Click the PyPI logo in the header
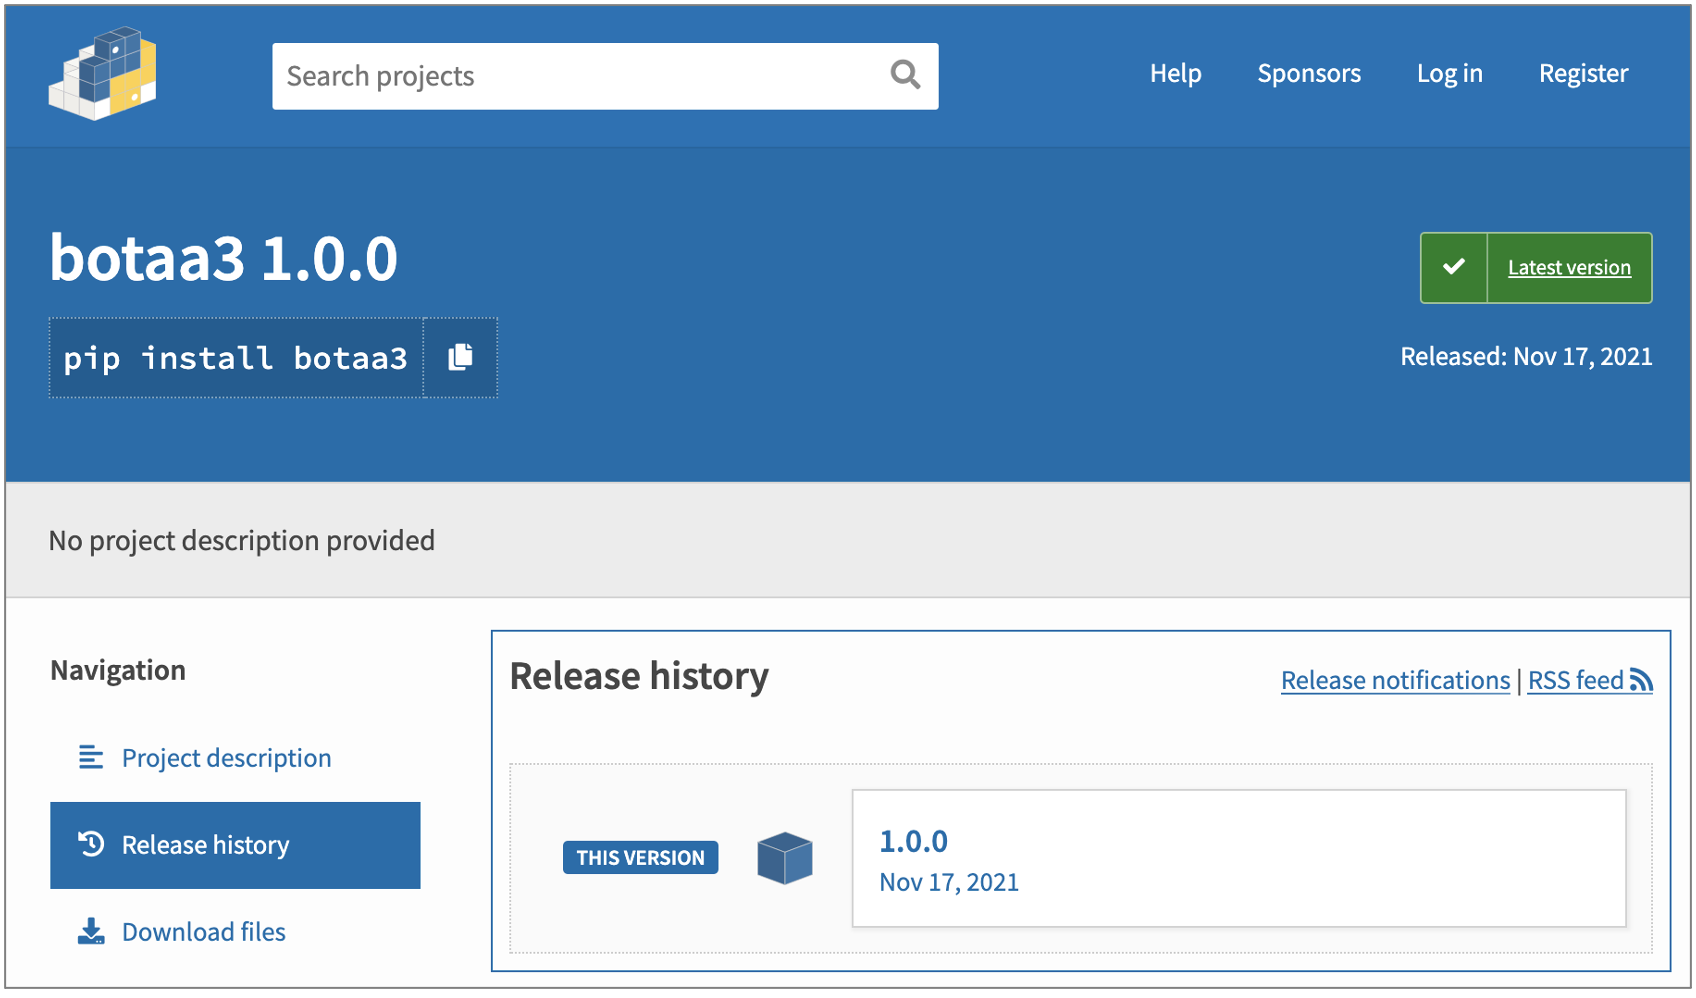The height and width of the screenshot is (998, 1696). [103, 74]
